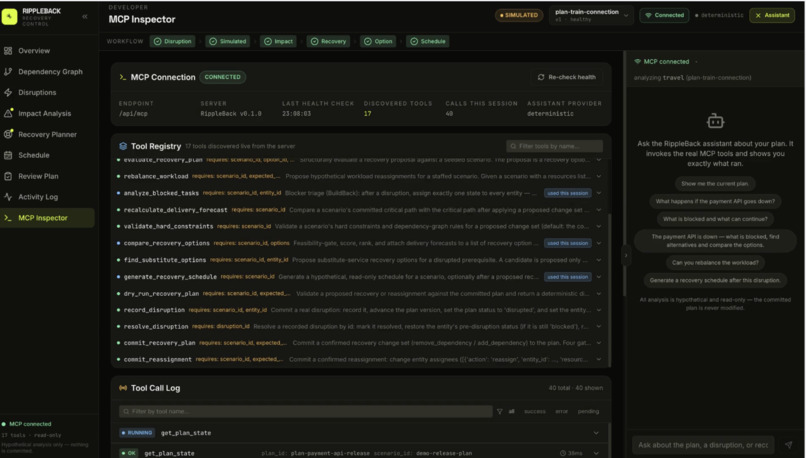Click record_disruption tool name
This screenshot has height=458, width=806.
[x=154, y=310]
